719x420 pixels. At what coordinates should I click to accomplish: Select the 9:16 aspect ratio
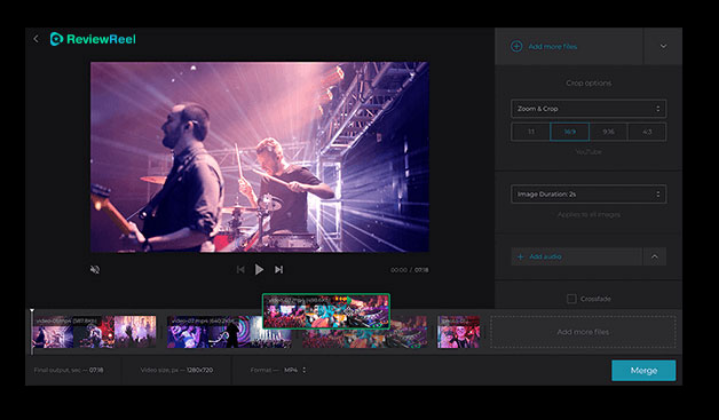[608, 132]
